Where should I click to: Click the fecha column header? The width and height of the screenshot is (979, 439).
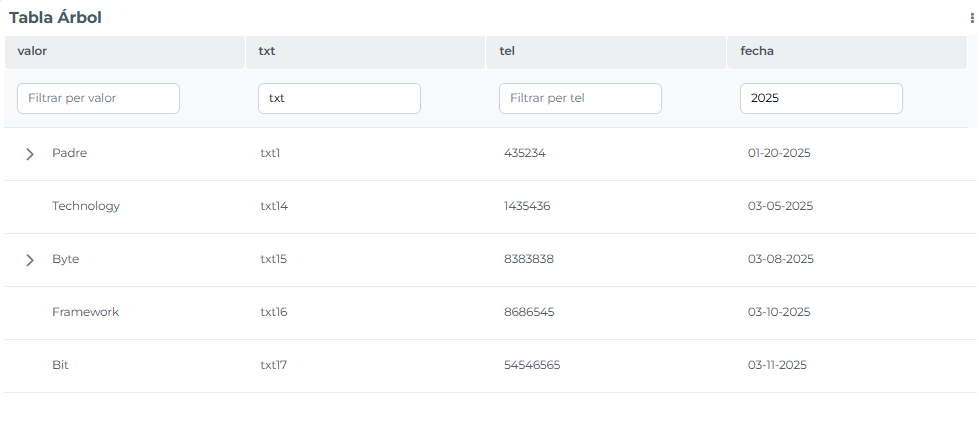[x=847, y=51]
